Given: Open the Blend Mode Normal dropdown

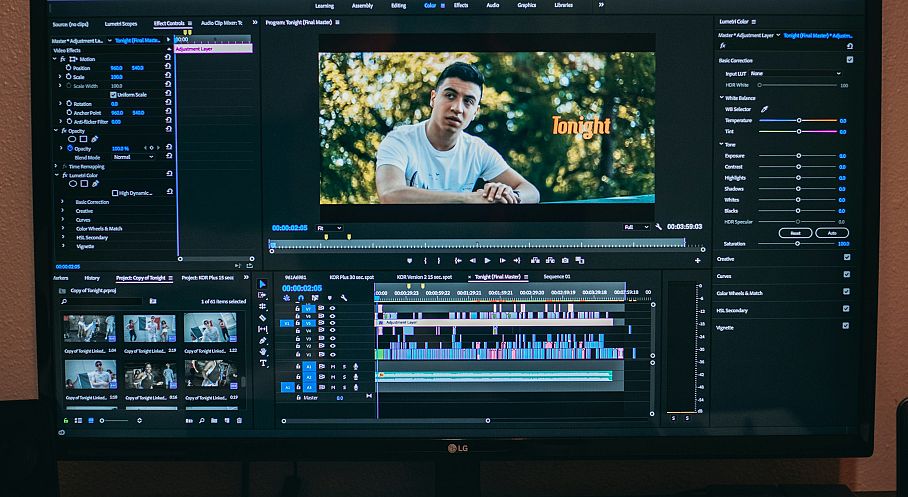Looking at the screenshot, I should tap(134, 157).
